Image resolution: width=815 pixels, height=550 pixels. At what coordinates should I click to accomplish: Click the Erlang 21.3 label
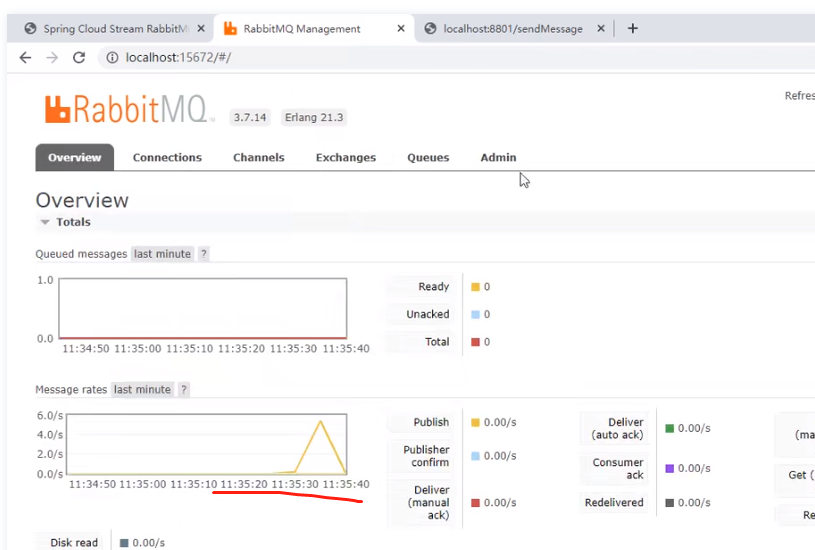click(314, 117)
